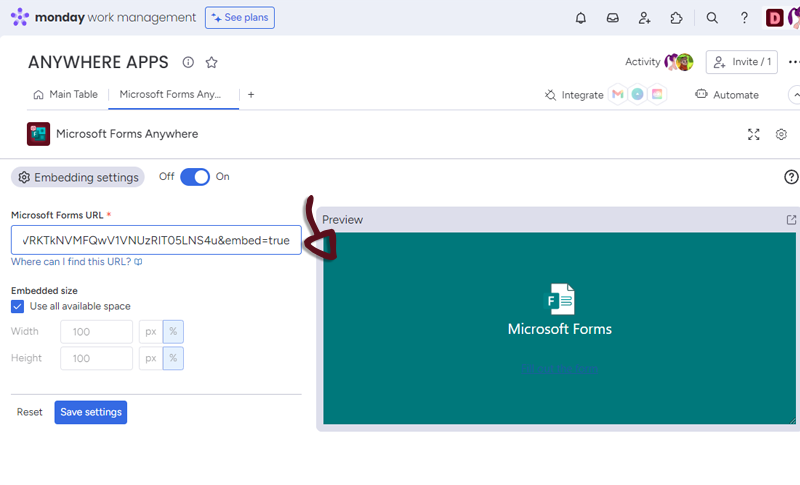Add a new board view tab
Viewport: 800px width, 485px height.
(251, 95)
